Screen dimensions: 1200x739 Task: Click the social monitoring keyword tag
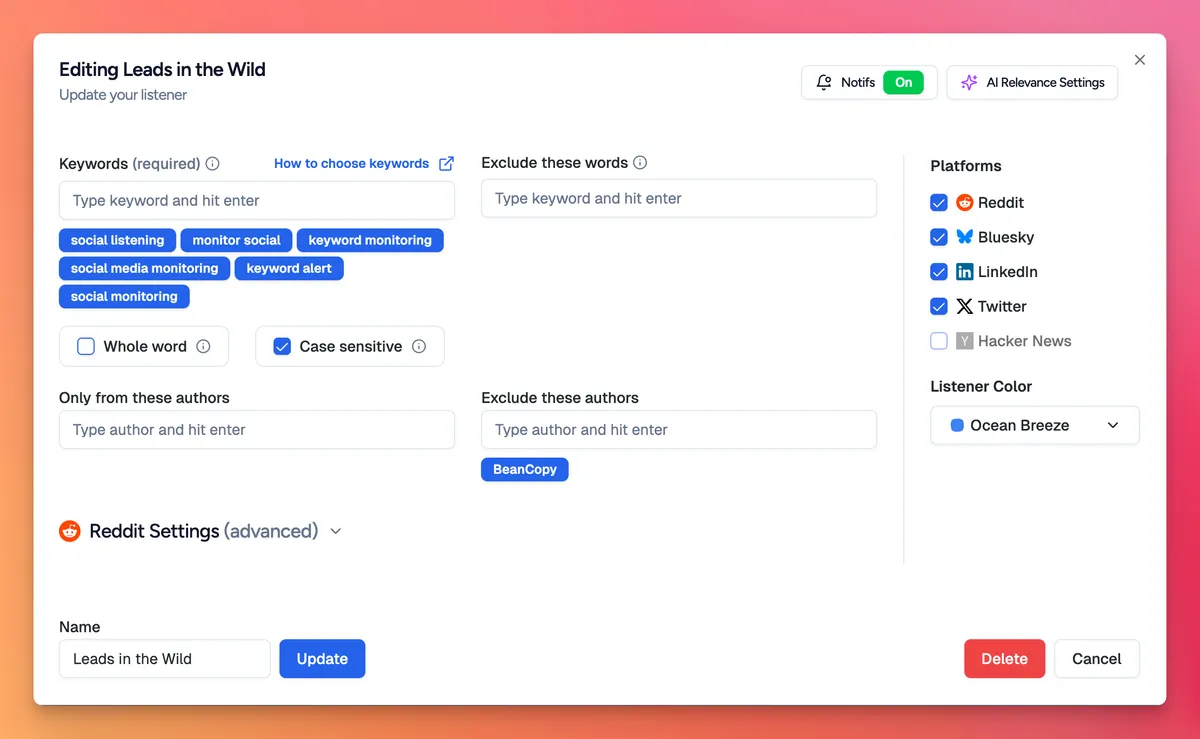[124, 296]
